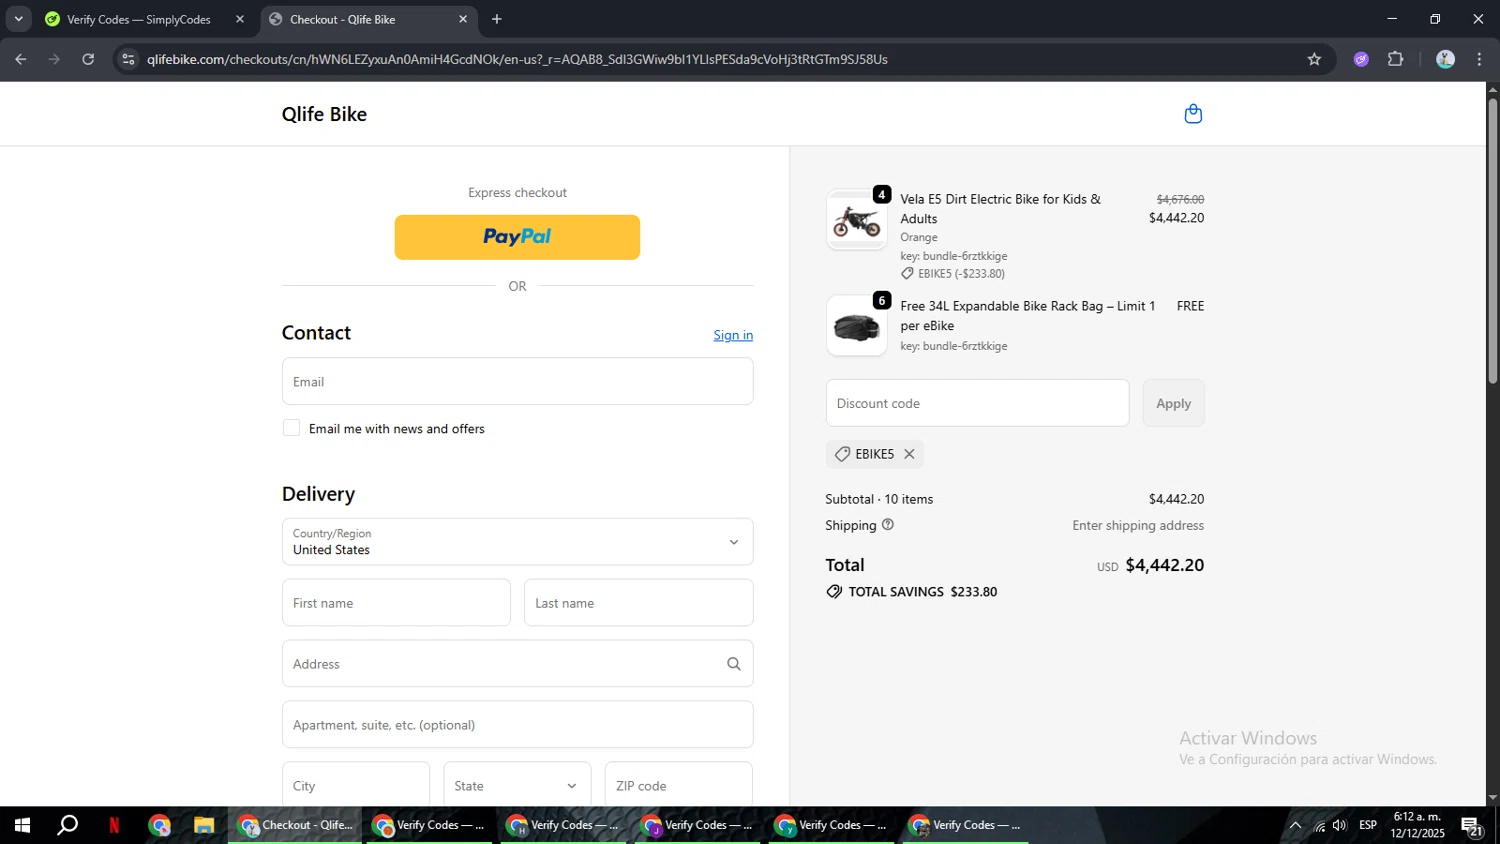1500x844 pixels.
Task: Focus the City field
Action: coord(356,785)
